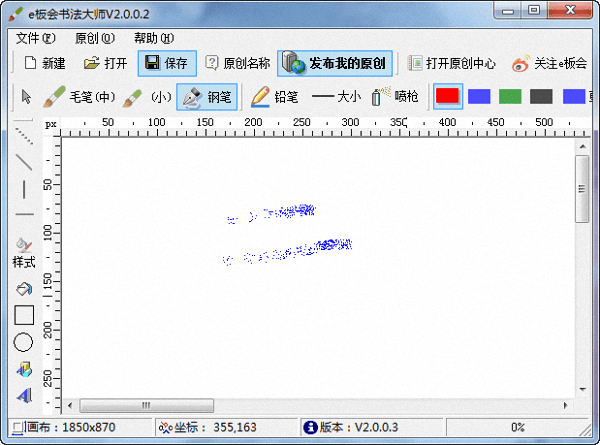Select the rectangle shape tool
Viewport: 600px width, 445px height.
pos(24,315)
